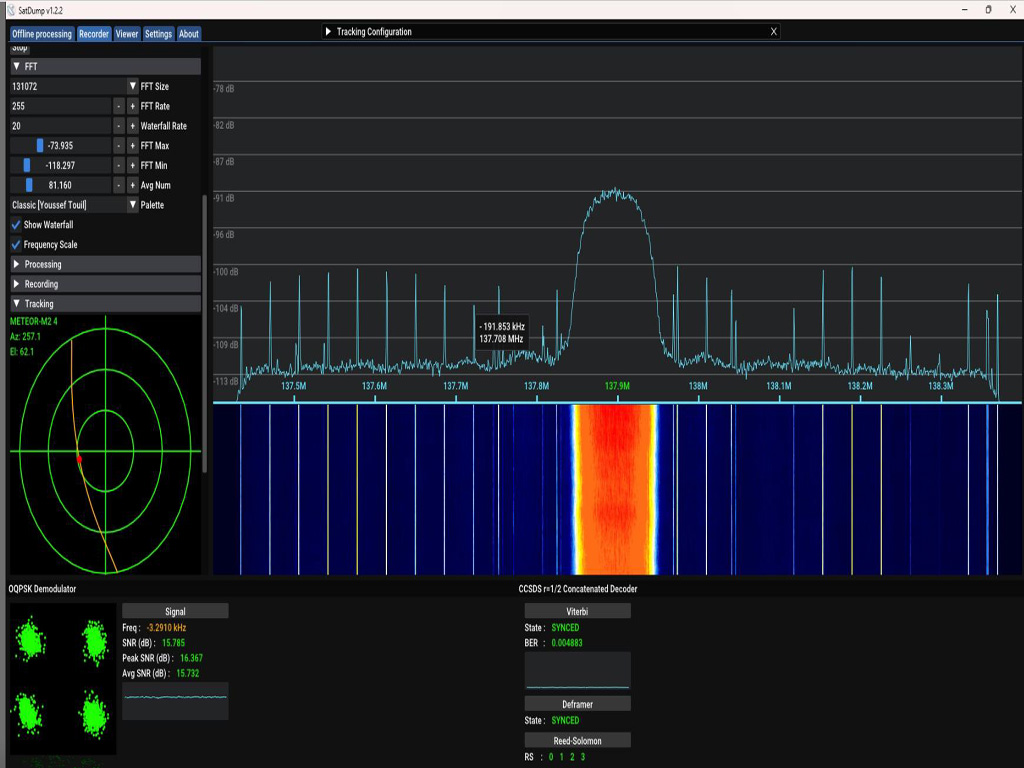
Task: Toggle the Show Waterfall checkbox
Action: coord(16,225)
